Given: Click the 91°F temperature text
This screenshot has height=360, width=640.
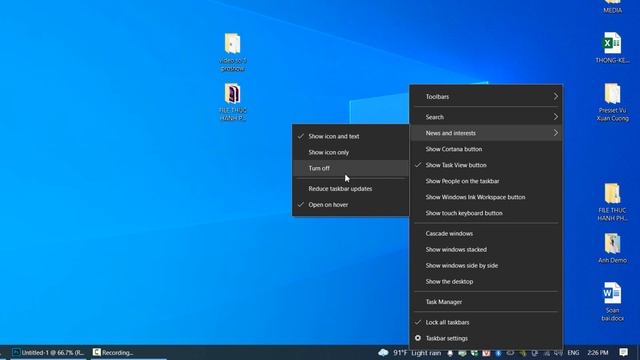Looking at the screenshot, I should tap(400, 353).
